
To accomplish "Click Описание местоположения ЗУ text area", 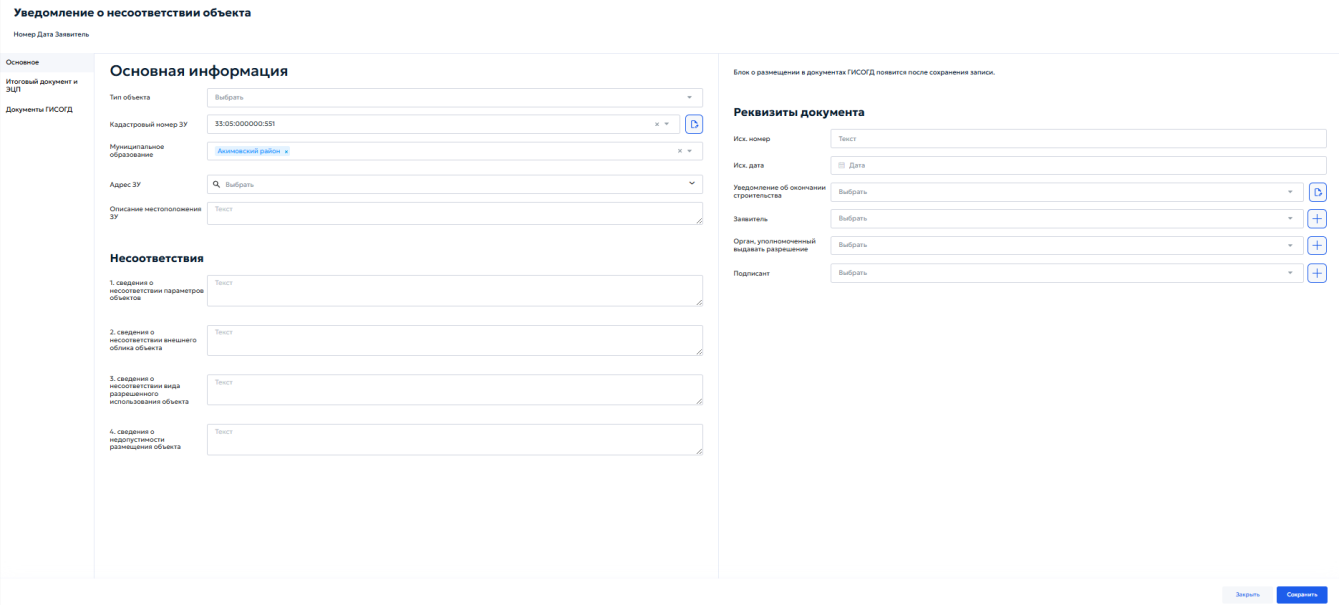I will (455, 213).
